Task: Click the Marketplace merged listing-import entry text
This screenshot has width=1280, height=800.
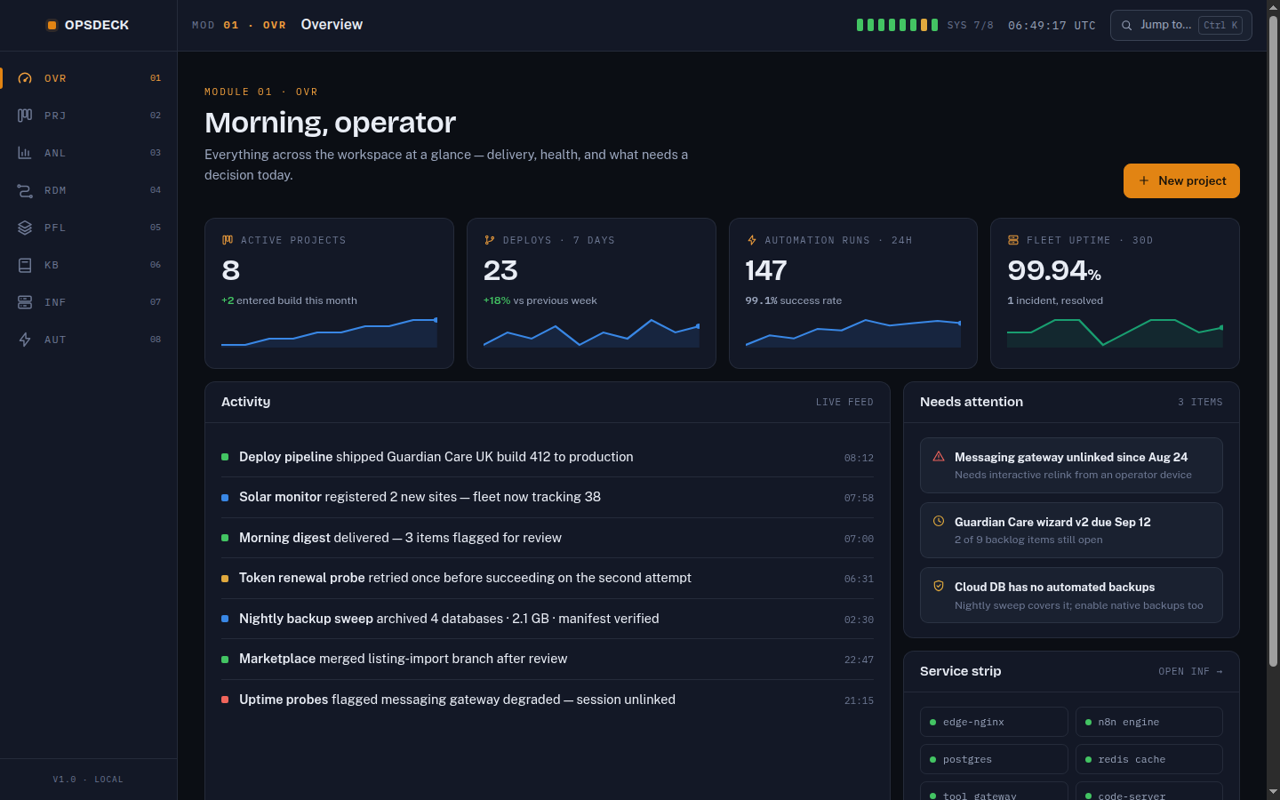Action: (x=403, y=659)
